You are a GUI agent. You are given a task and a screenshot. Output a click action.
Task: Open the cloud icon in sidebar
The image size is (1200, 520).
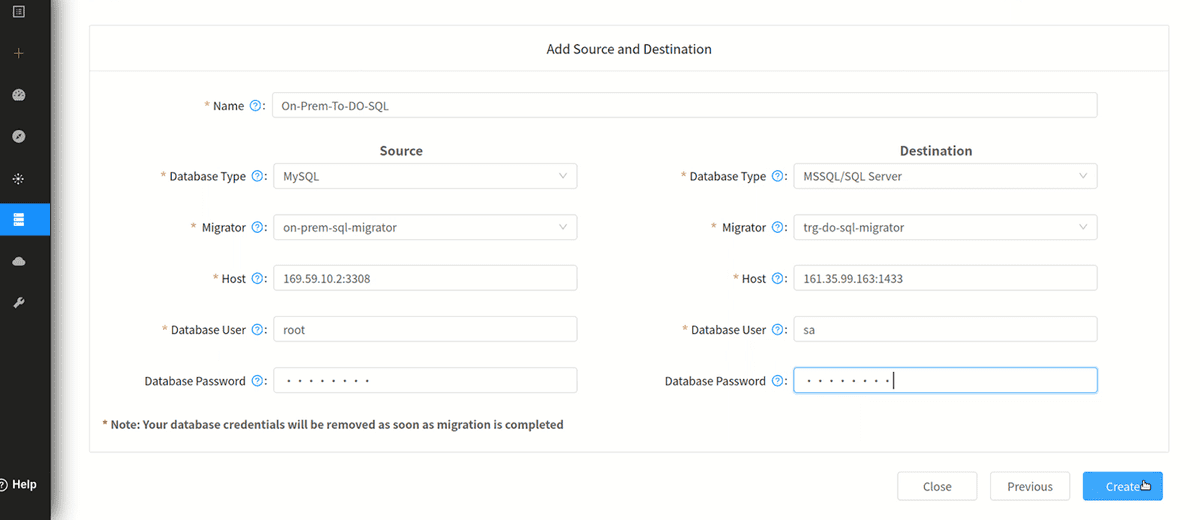(x=18, y=261)
